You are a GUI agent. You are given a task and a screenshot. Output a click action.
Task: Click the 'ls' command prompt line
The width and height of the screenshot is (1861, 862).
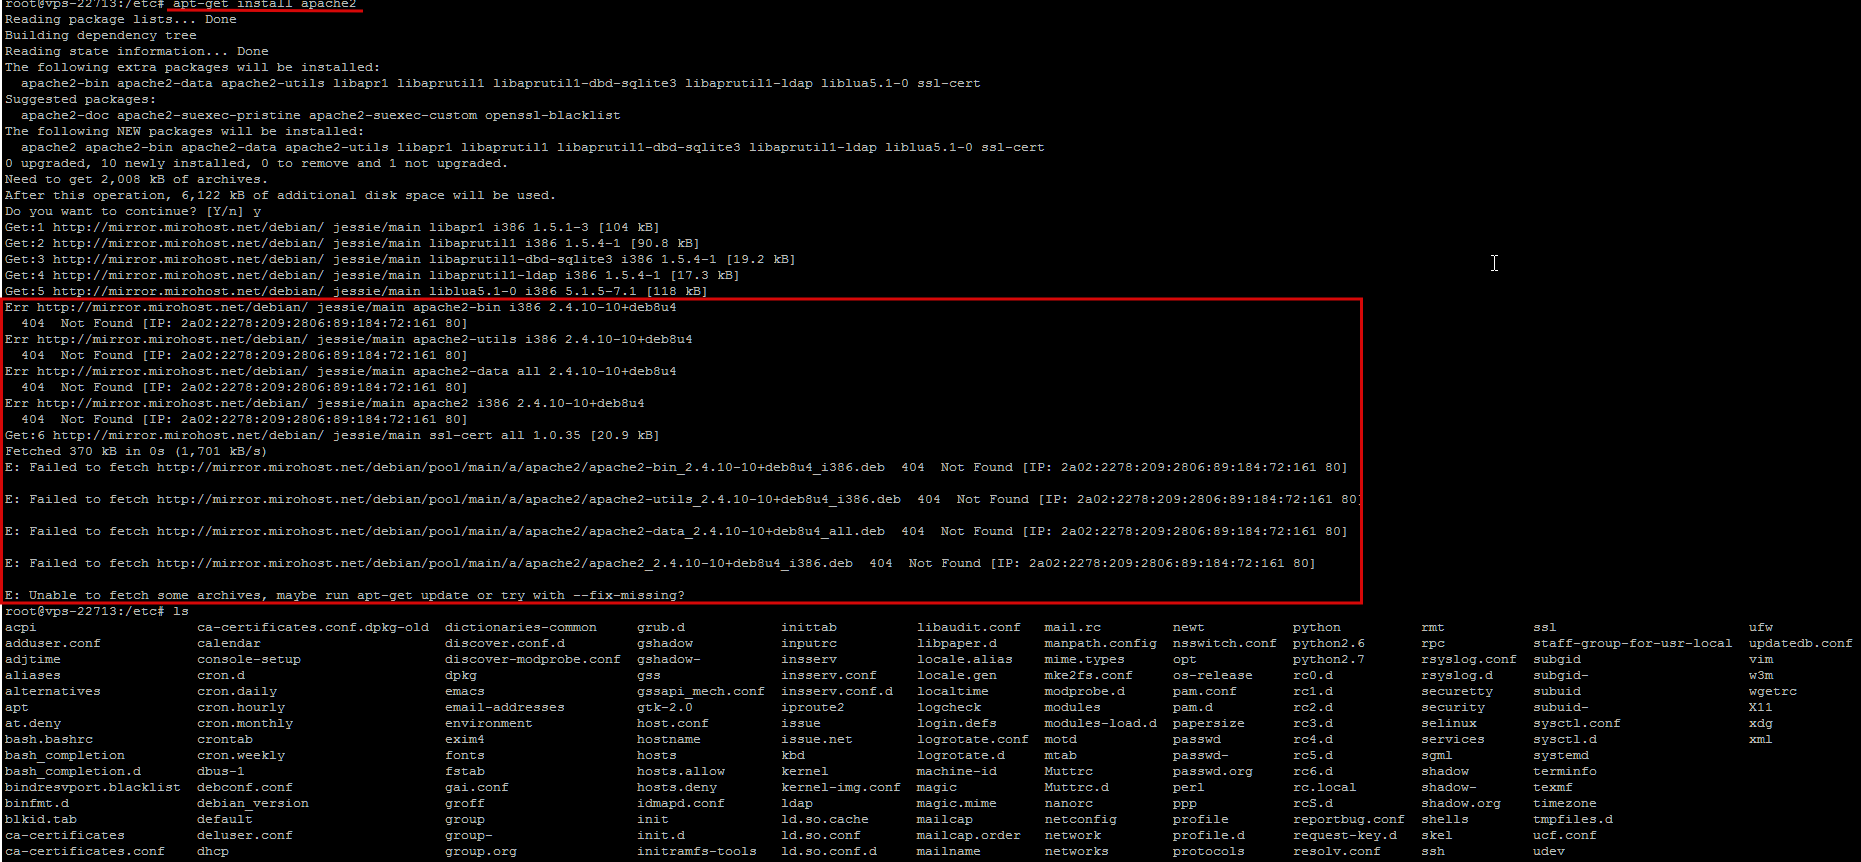97,611
